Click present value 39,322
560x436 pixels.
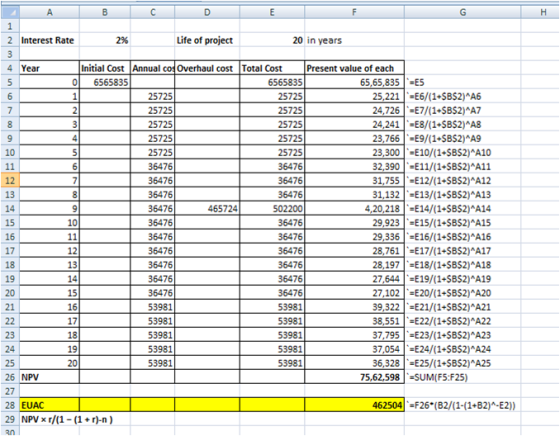354,307
